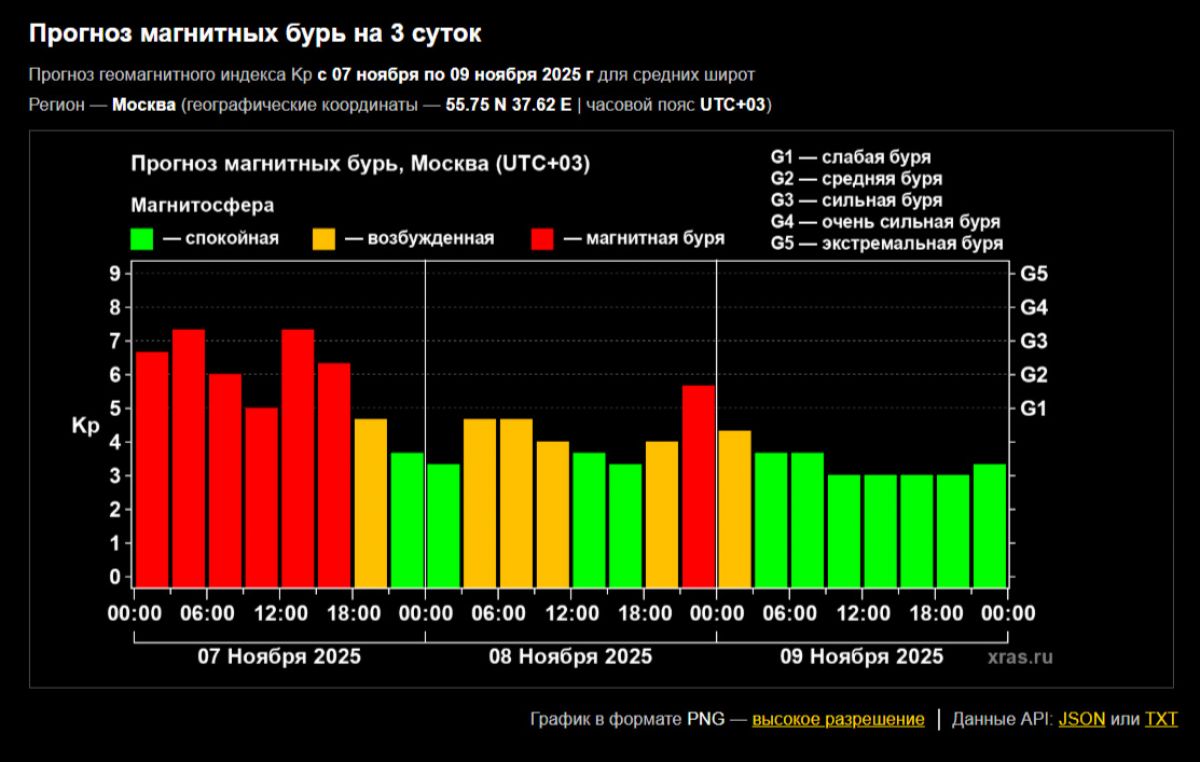This screenshot has height=762, width=1200.
Task: Click the "Прогноз магнитных бурь на 3 суток" heading
Action: coord(255,34)
